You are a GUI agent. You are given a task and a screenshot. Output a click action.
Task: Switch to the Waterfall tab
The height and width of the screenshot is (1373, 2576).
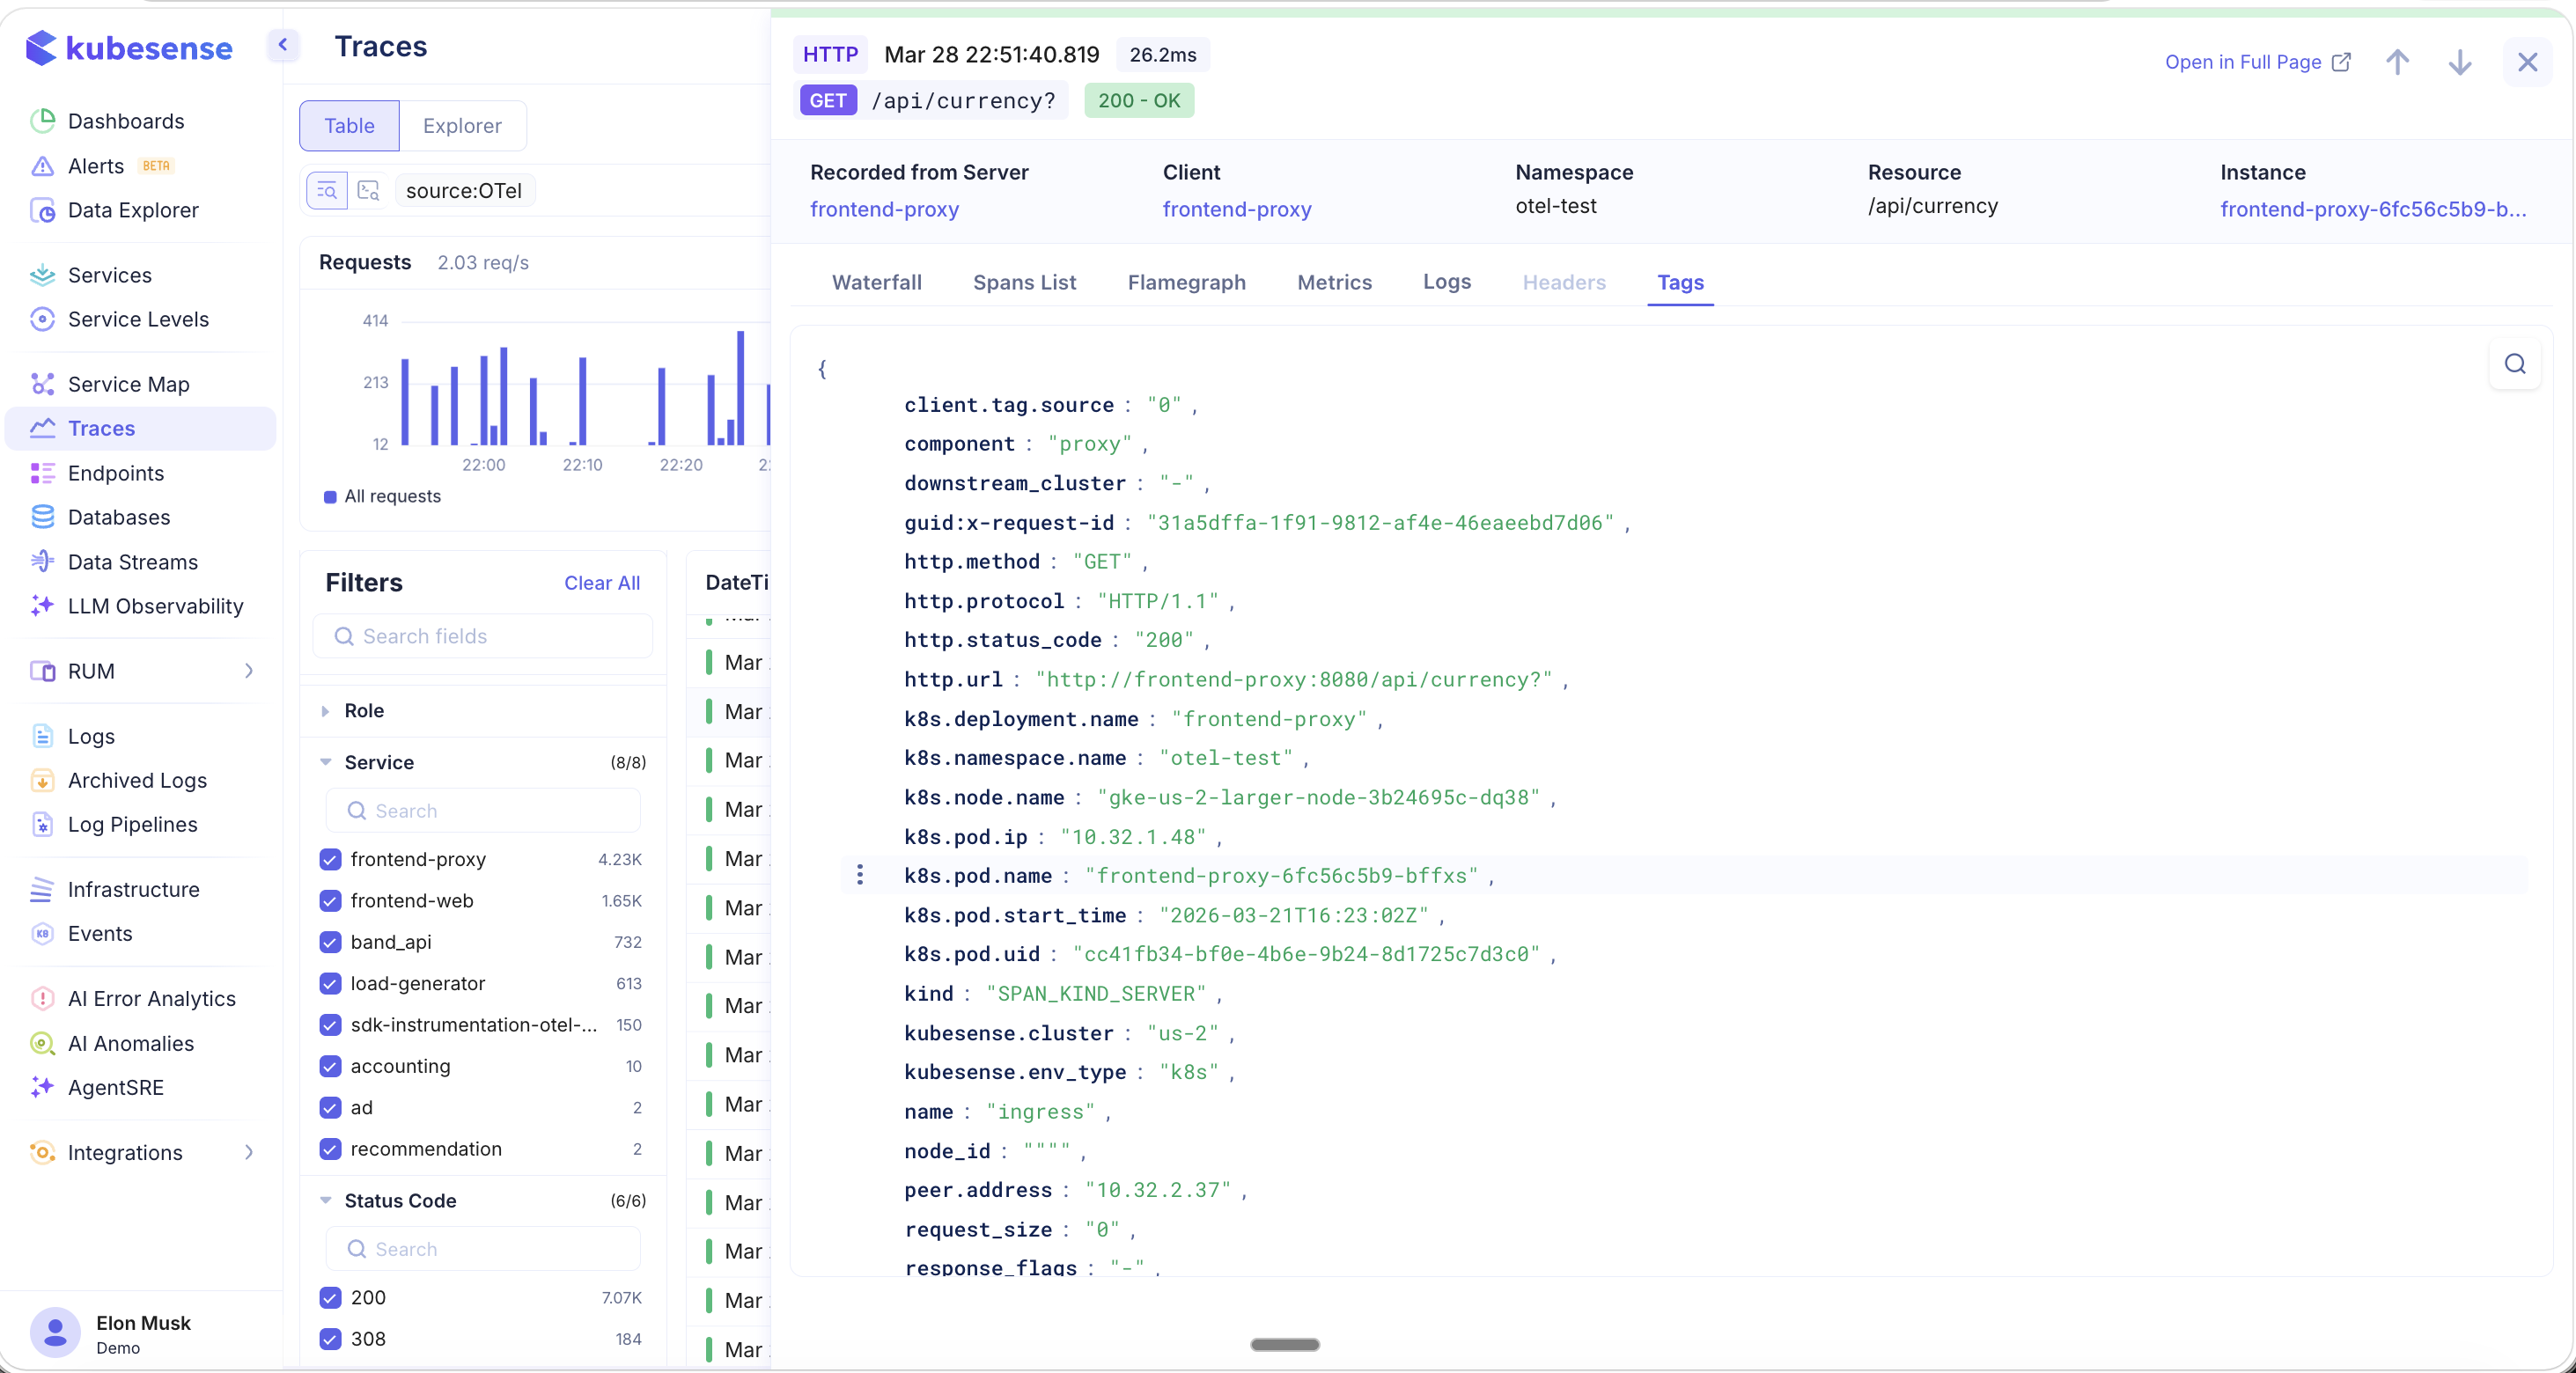pyautogui.click(x=876, y=282)
